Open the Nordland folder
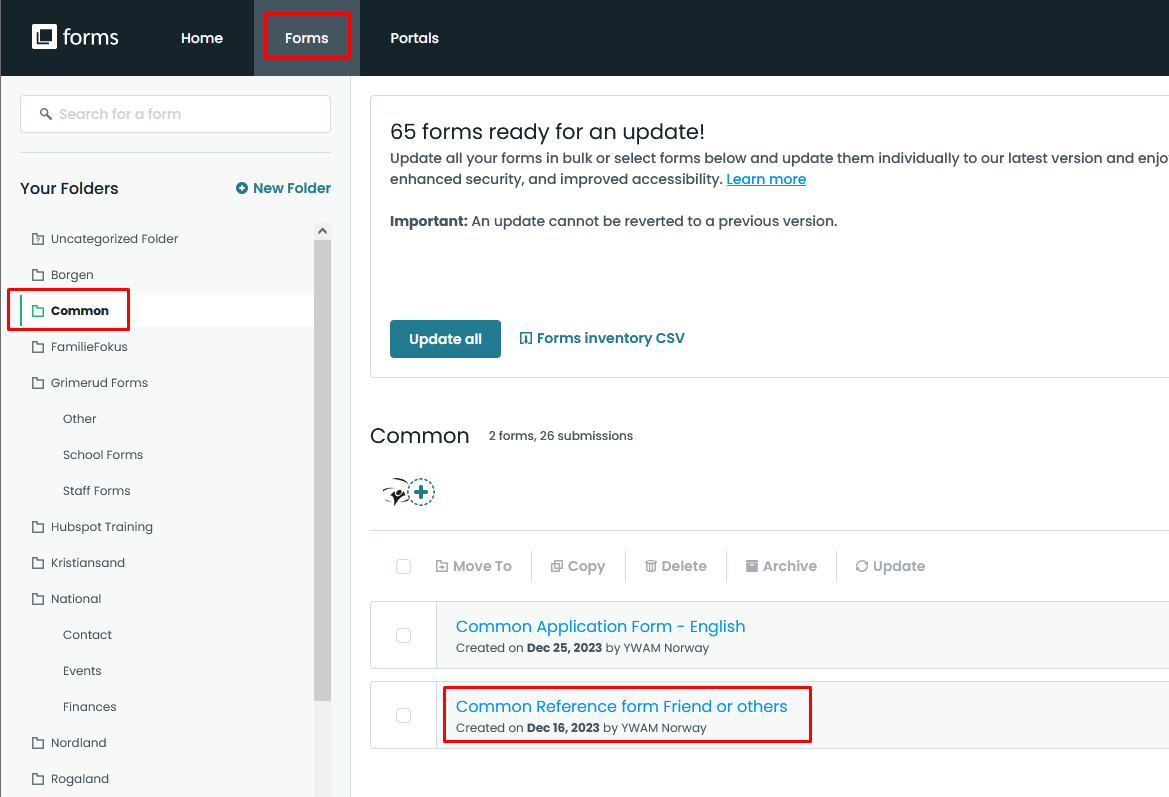This screenshot has height=797, width=1169. point(69,743)
